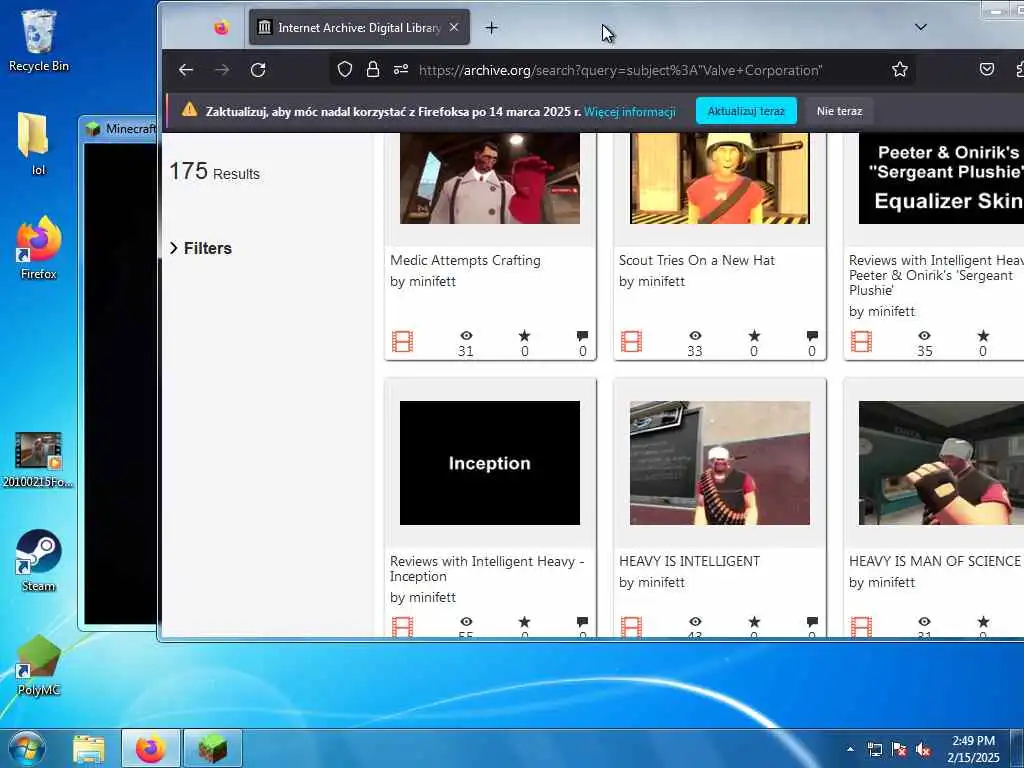Close the Internet Archive tab

click(454, 27)
